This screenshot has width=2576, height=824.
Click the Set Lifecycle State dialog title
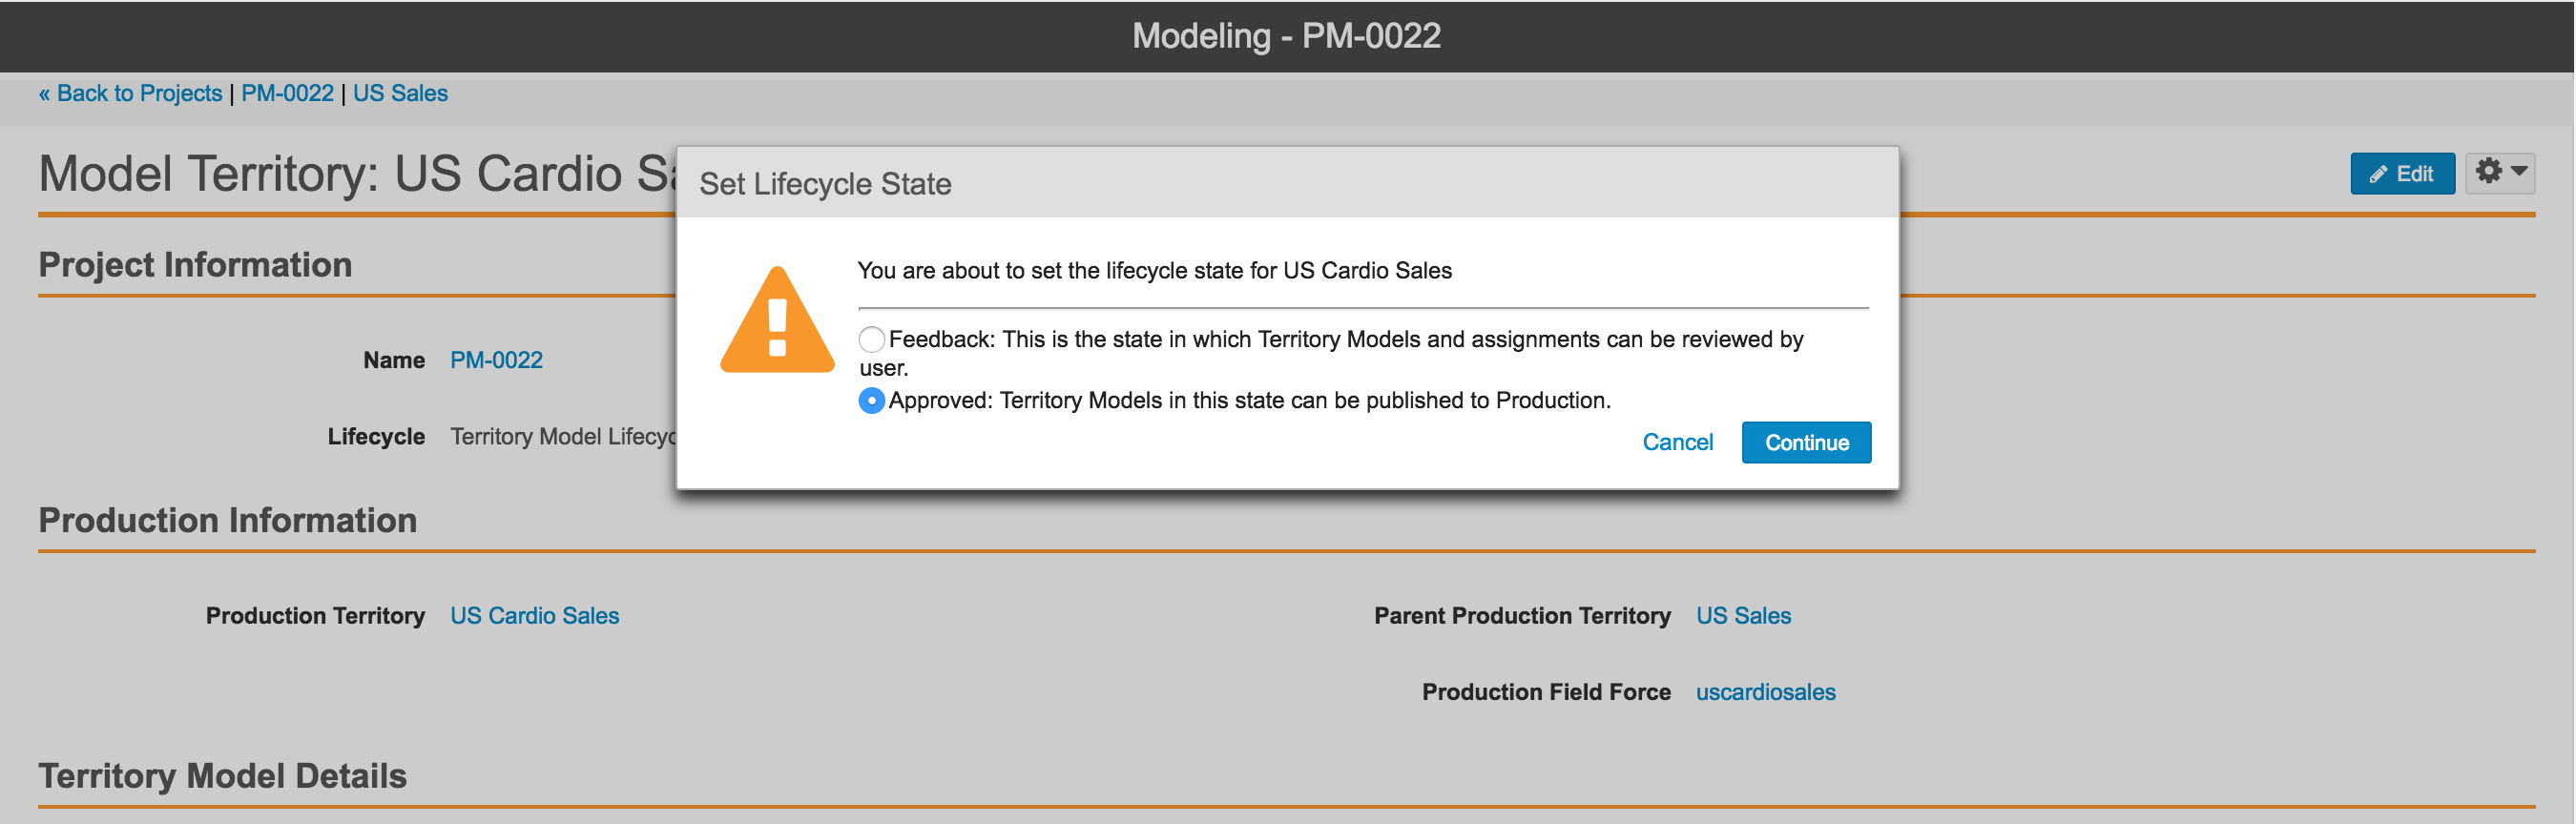tap(825, 184)
